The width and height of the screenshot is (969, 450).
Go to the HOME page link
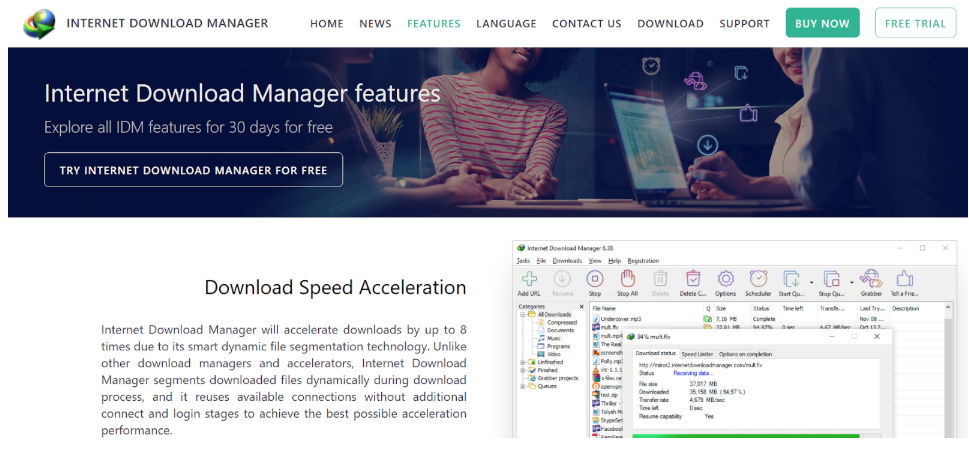coord(326,23)
